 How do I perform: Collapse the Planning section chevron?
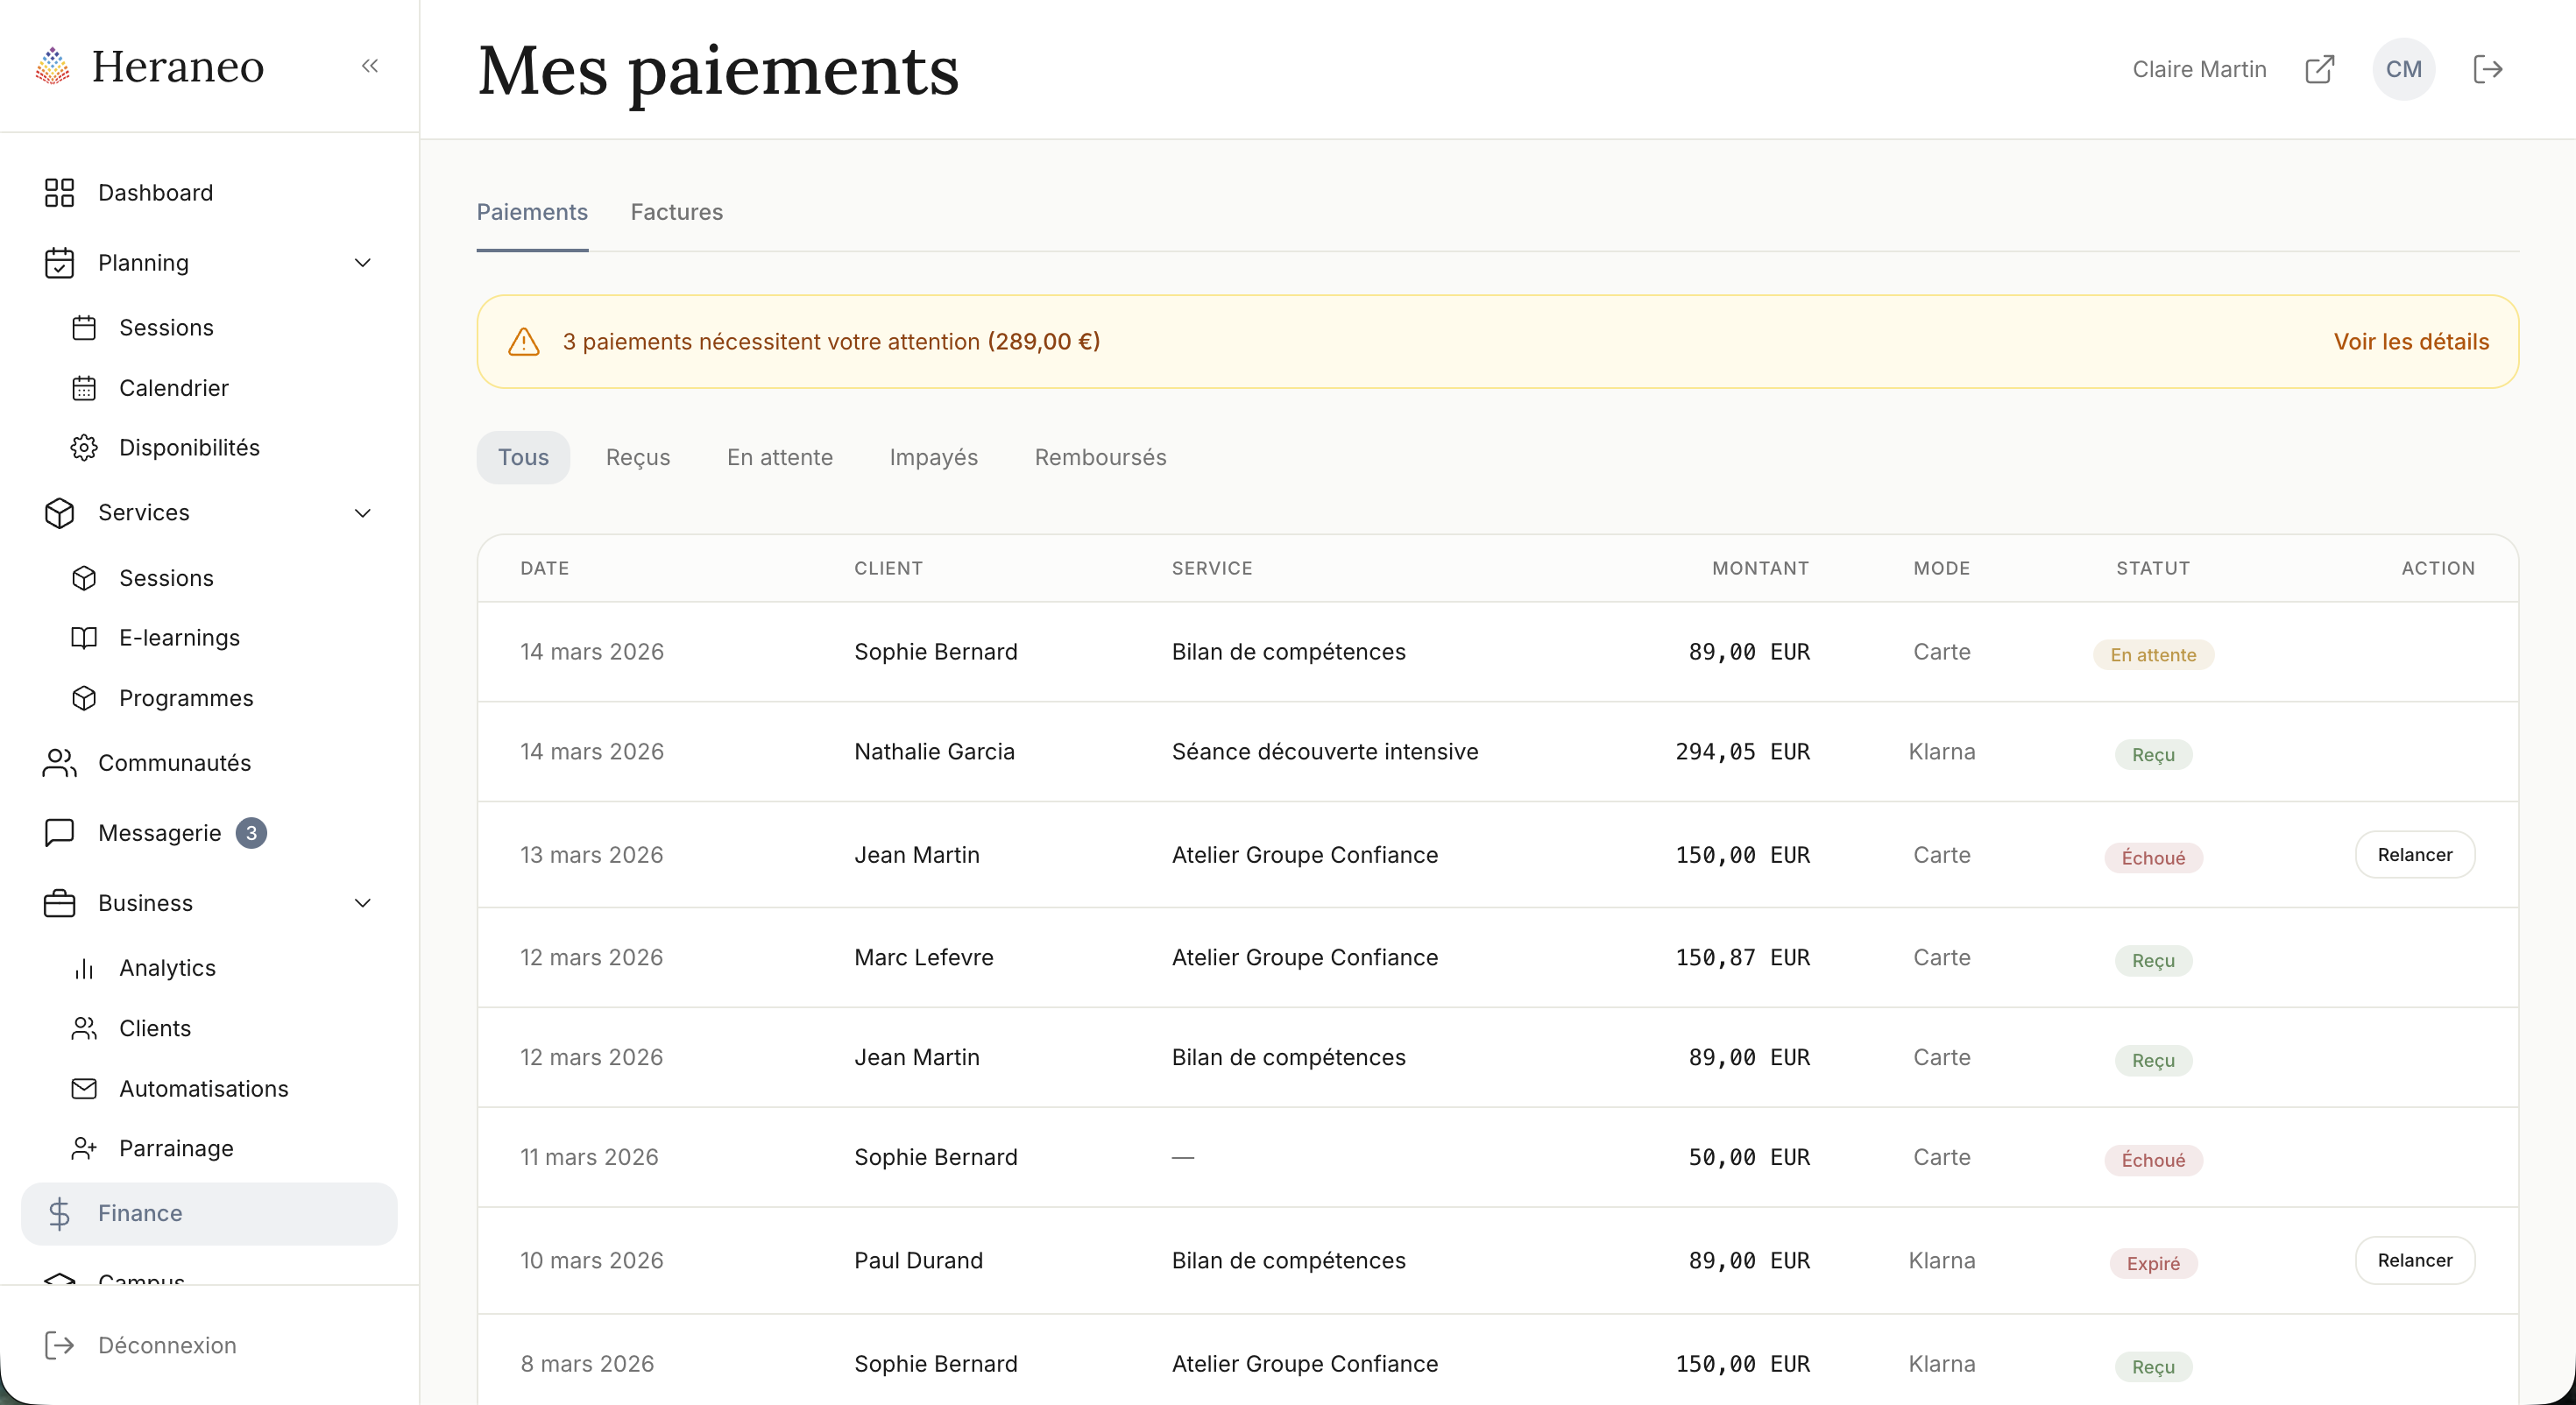click(363, 263)
